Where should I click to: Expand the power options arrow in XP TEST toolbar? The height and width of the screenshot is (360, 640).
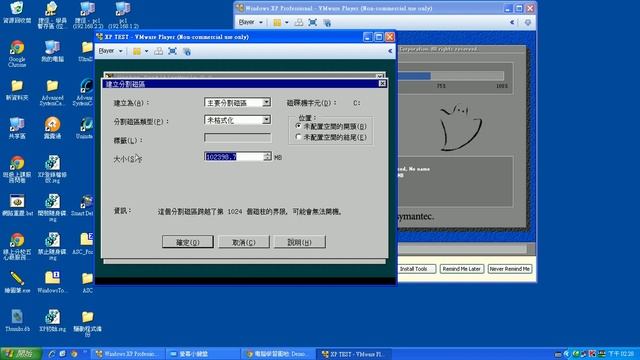[x=147, y=51]
